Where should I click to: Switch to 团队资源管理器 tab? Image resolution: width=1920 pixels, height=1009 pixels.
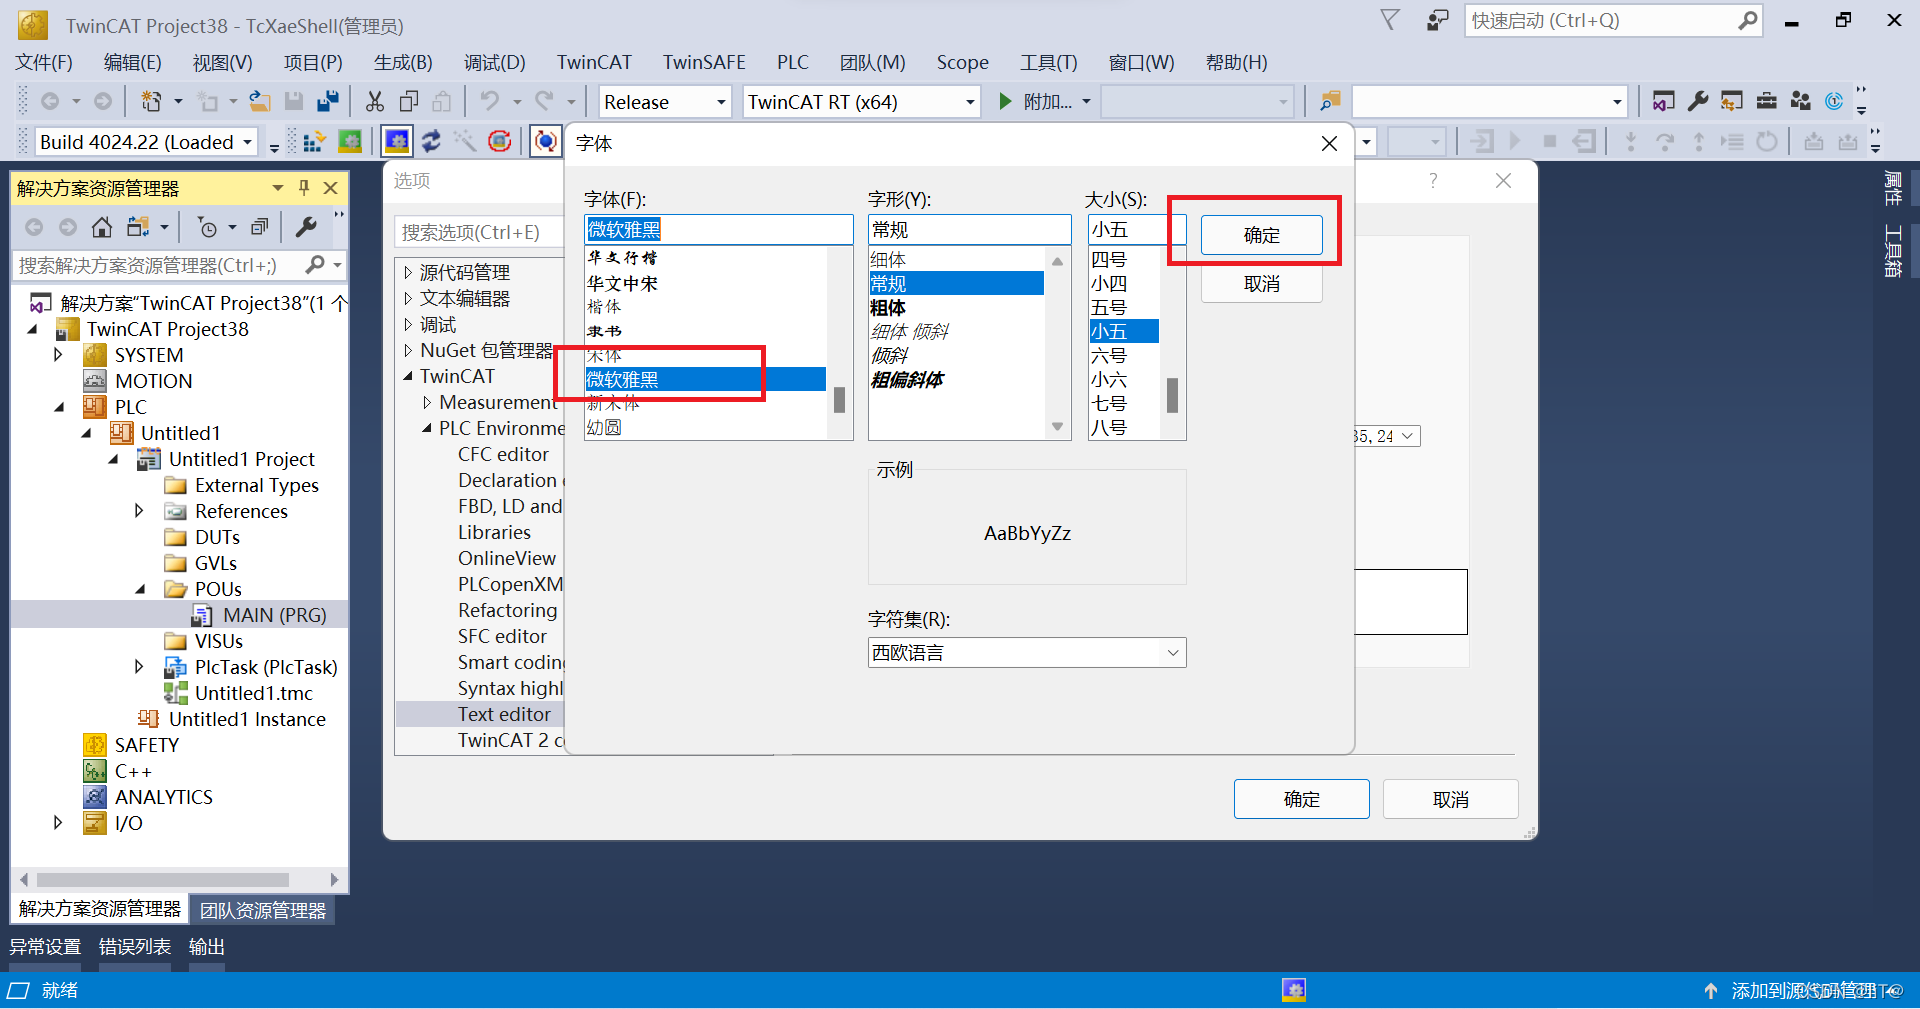(x=263, y=910)
